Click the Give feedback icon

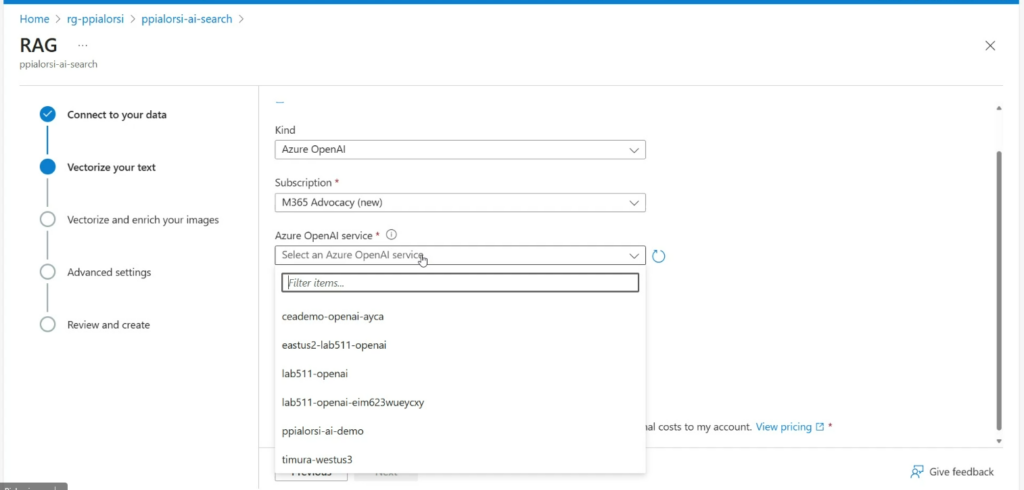tap(917, 472)
